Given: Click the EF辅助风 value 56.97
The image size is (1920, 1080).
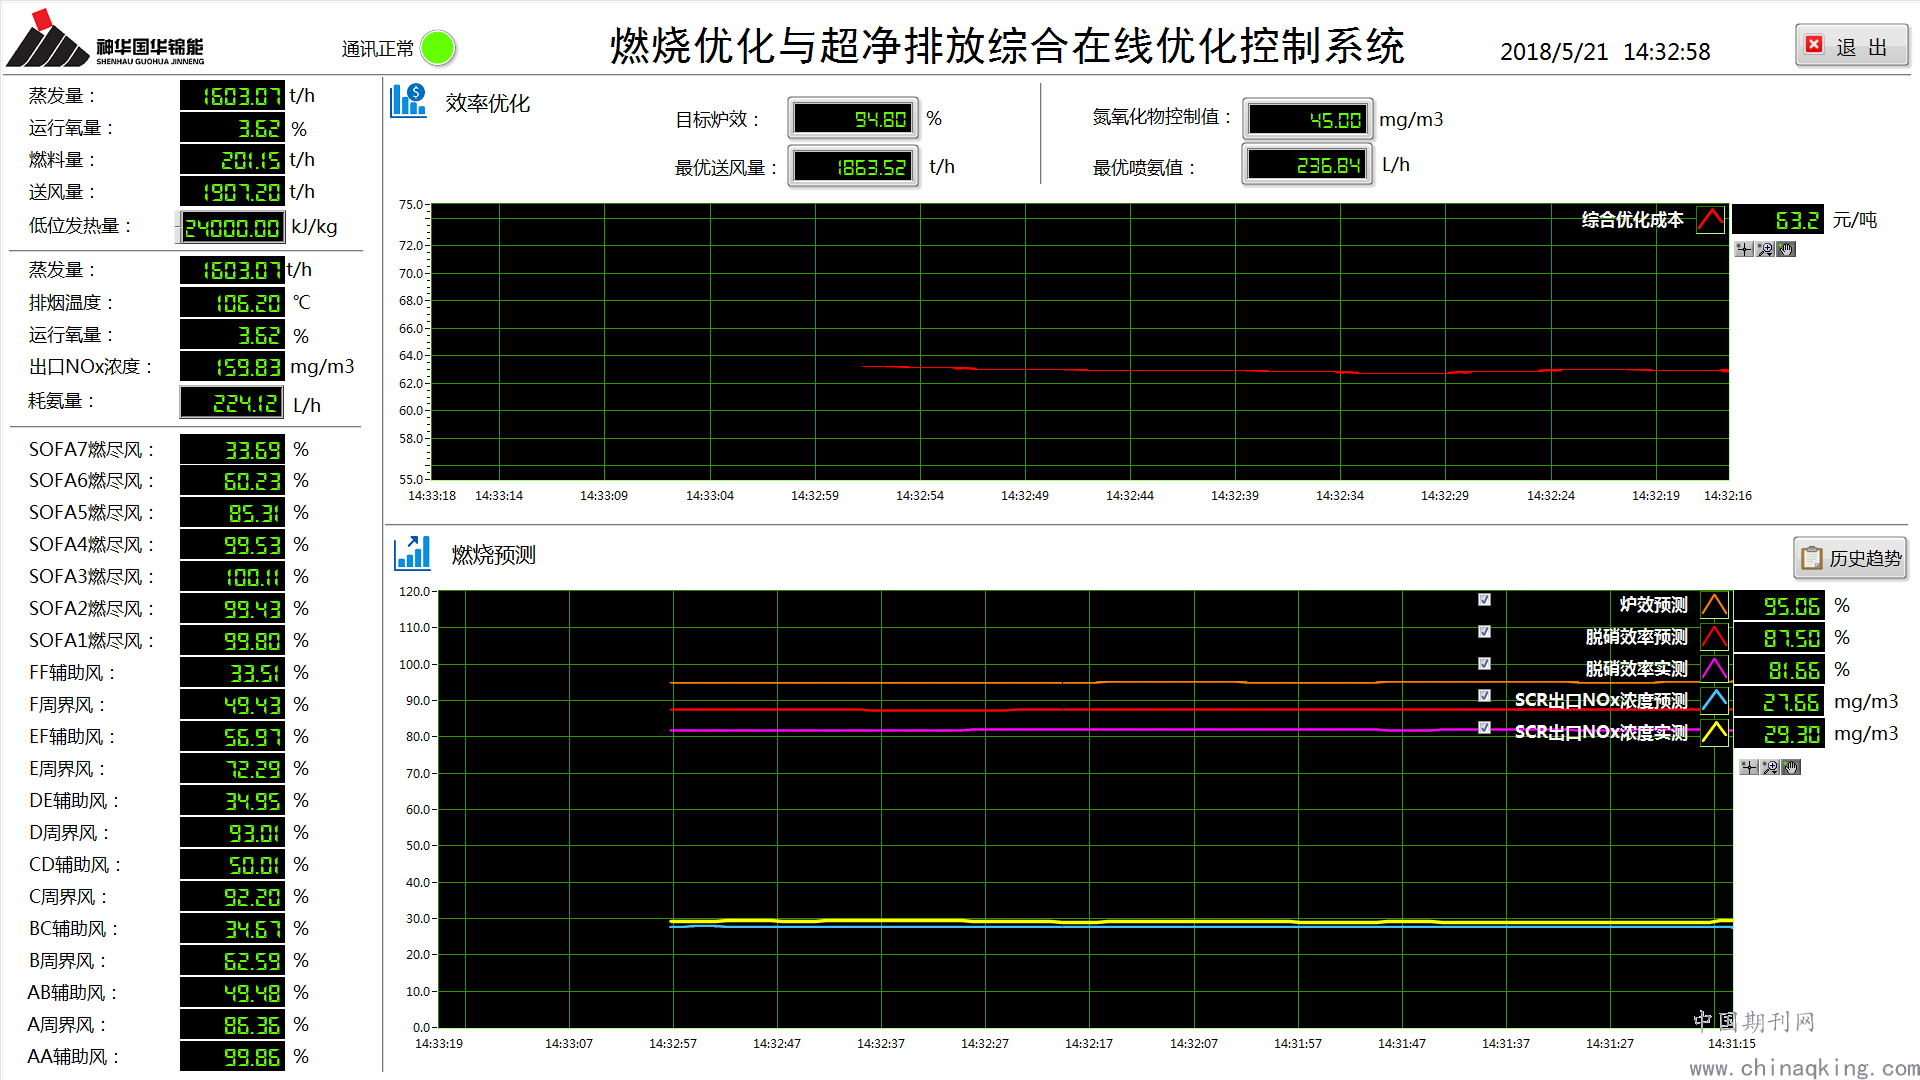Looking at the screenshot, I should tap(232, 737).
